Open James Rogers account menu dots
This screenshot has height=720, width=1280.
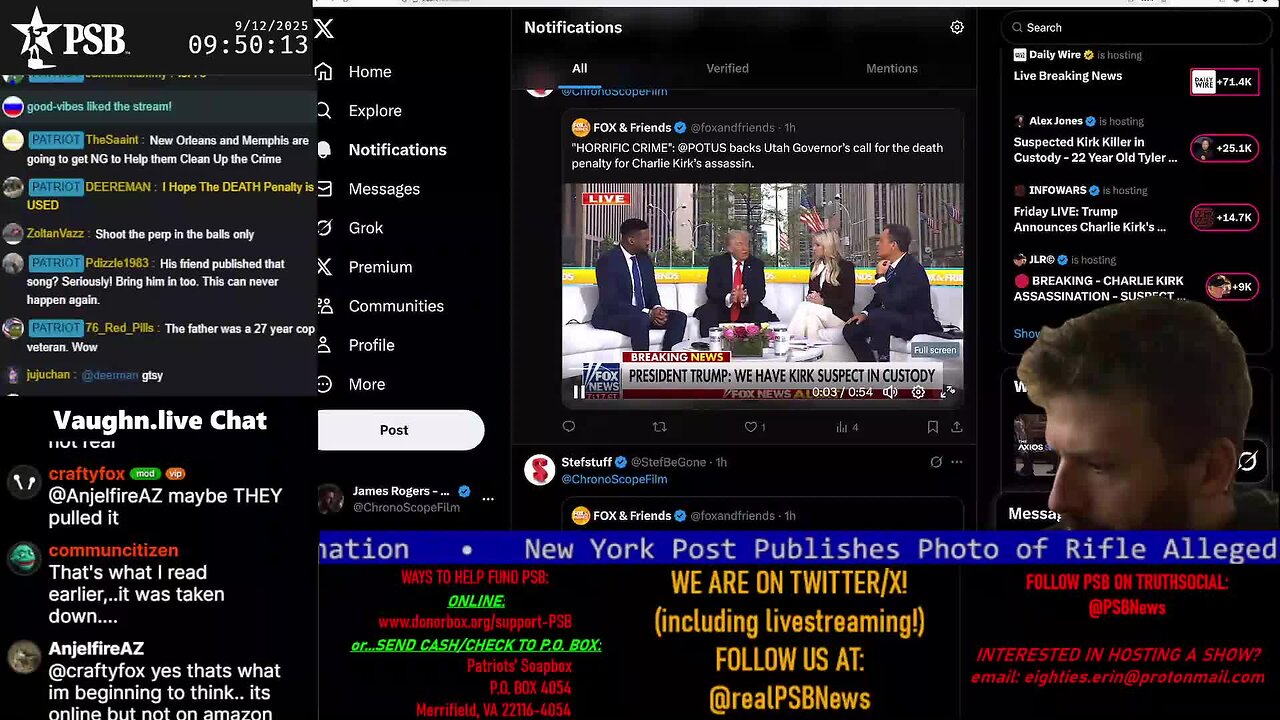[x=488, y=498]
